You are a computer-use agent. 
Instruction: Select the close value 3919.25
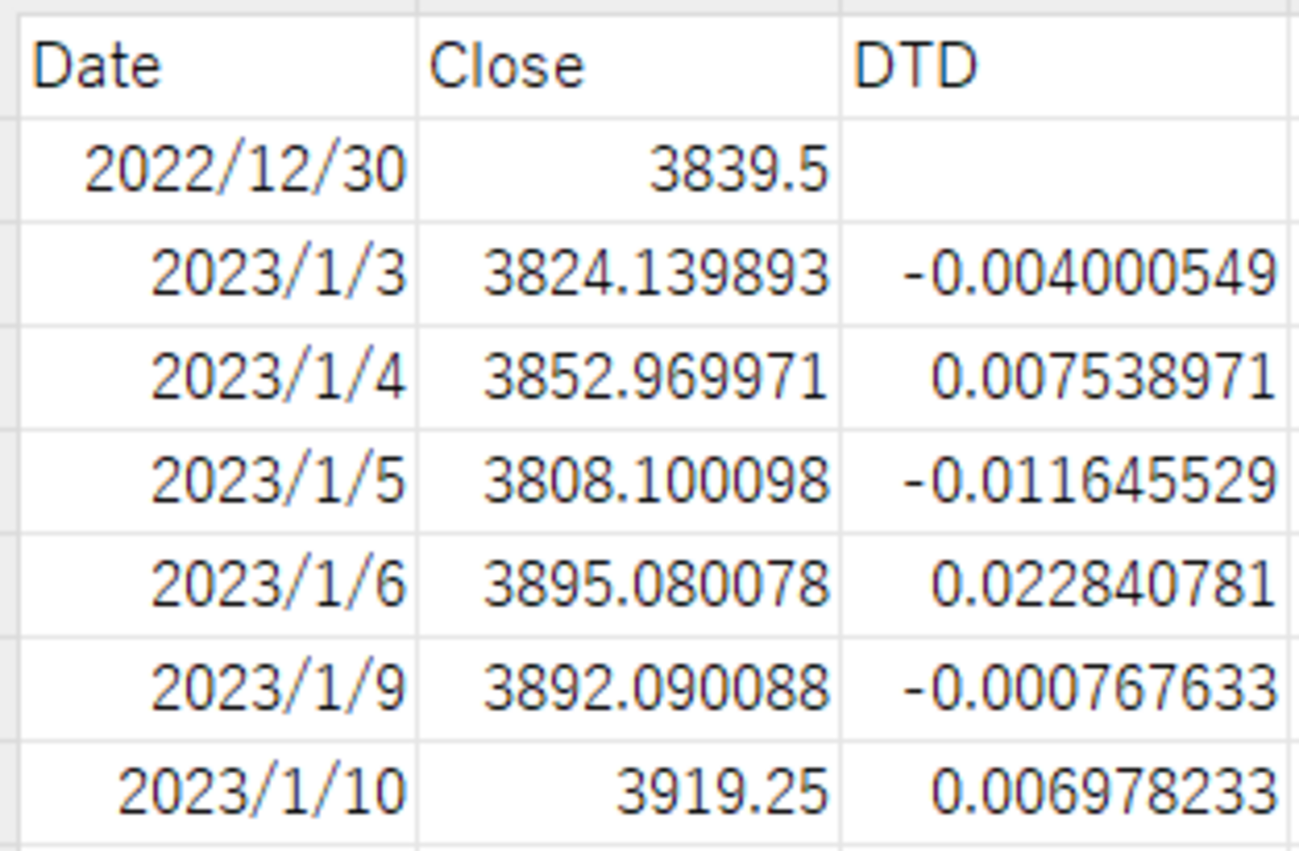(x=628, y=793)
